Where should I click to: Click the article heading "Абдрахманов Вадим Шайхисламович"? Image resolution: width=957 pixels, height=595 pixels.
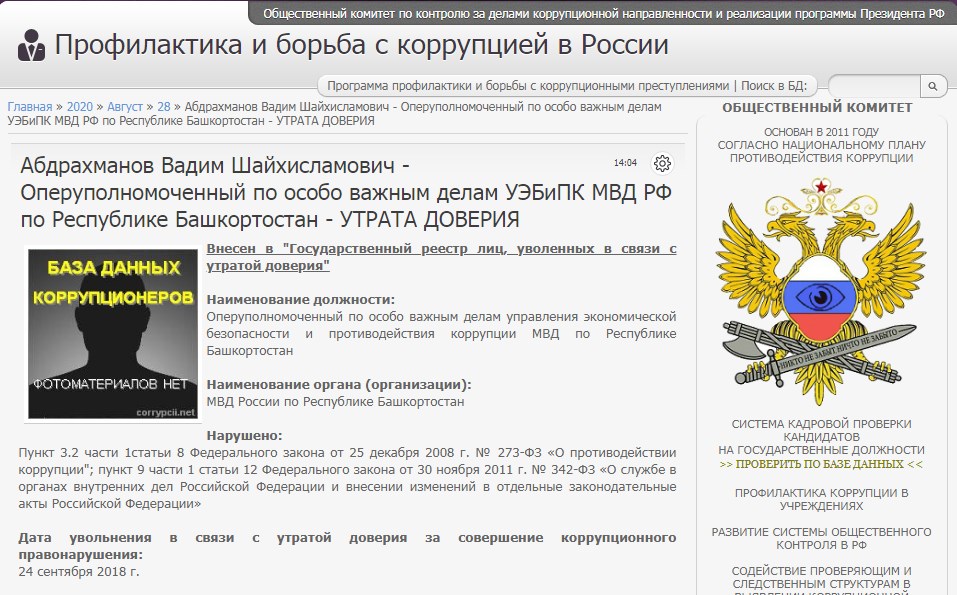(208, 165)
